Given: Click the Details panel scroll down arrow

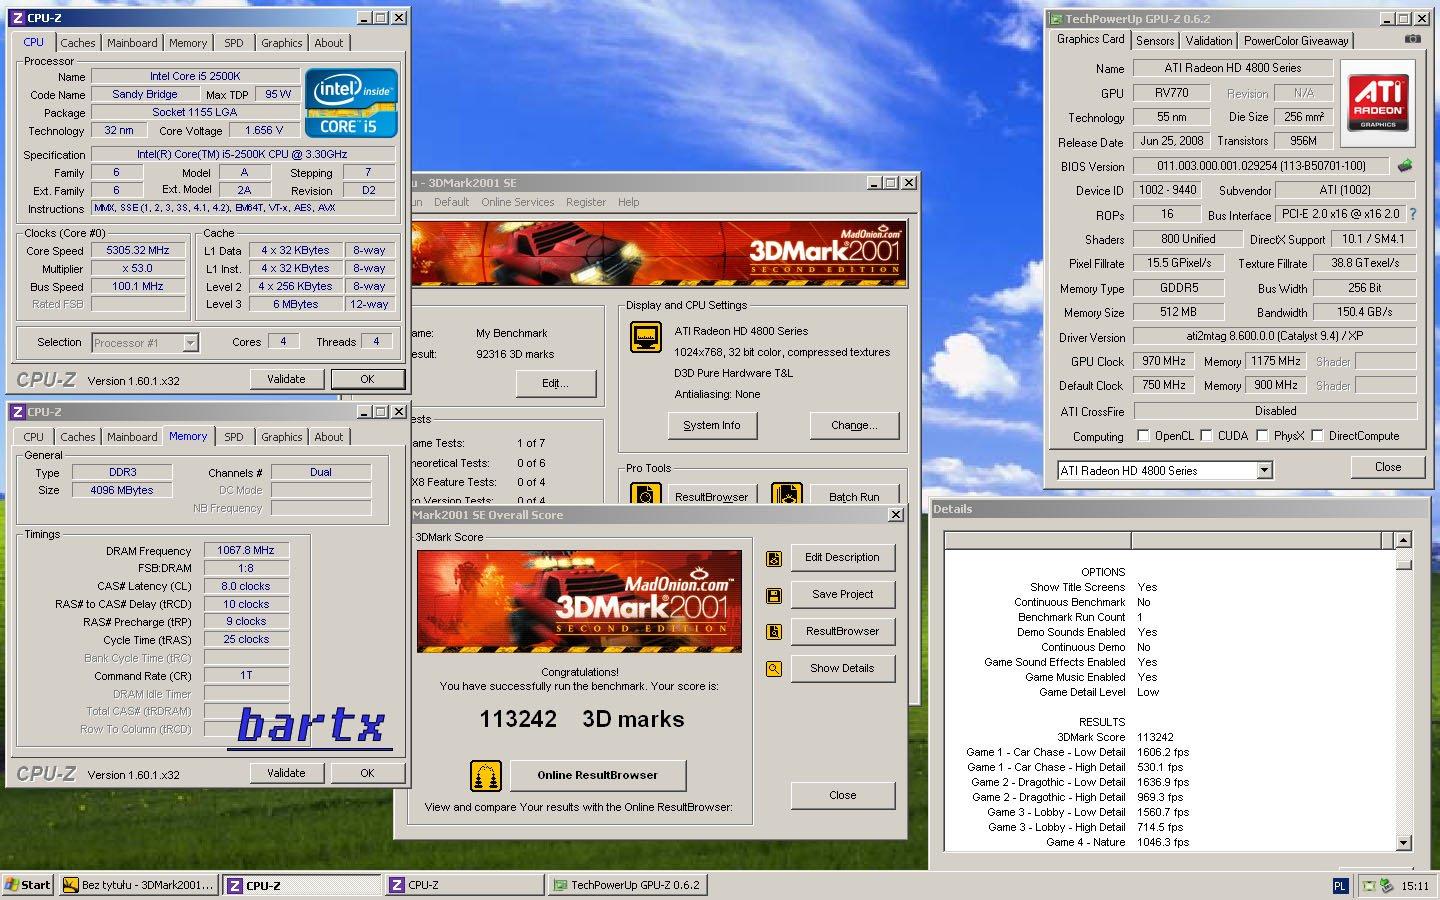Looking at the screenshot, I should (1403, 843).
